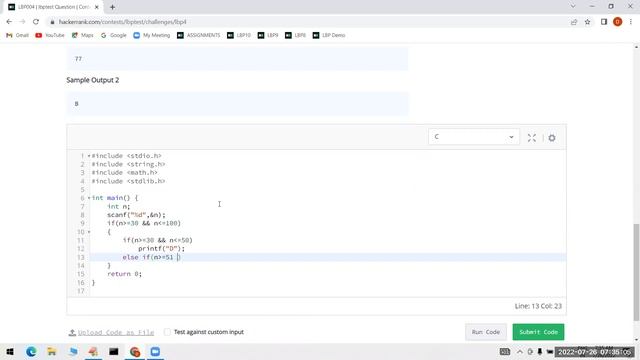Click the '#include <math.h>' line
The width and height of the screenshot is (640, 360).
point(124,173)
